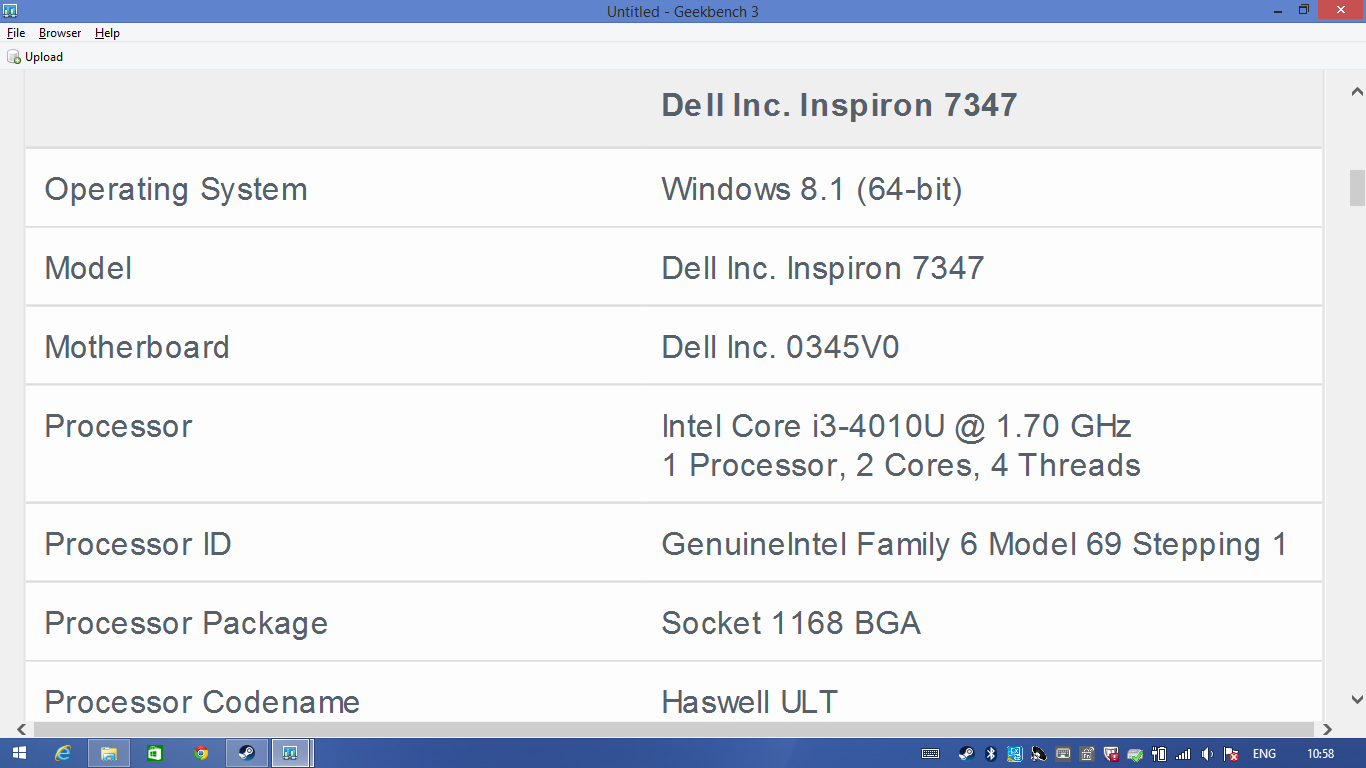Click the horizontal scrollbar track
1366x768 pixels.
[672, 729]
